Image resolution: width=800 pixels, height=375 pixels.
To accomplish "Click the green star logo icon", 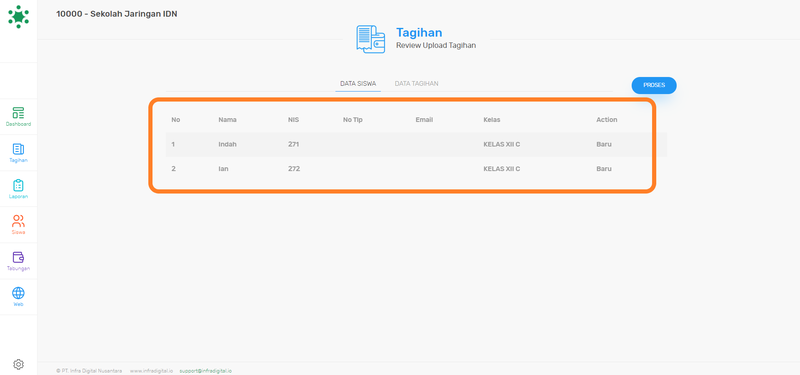I will (x=18, y=16).
